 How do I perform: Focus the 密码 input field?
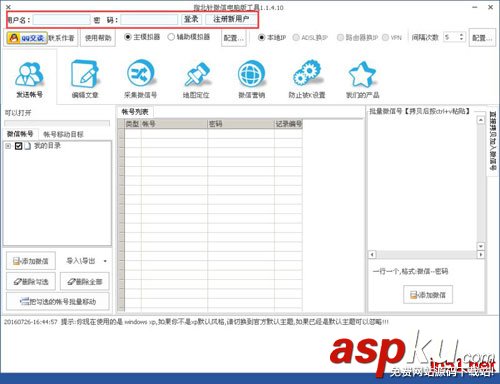[x=149, y=20]
